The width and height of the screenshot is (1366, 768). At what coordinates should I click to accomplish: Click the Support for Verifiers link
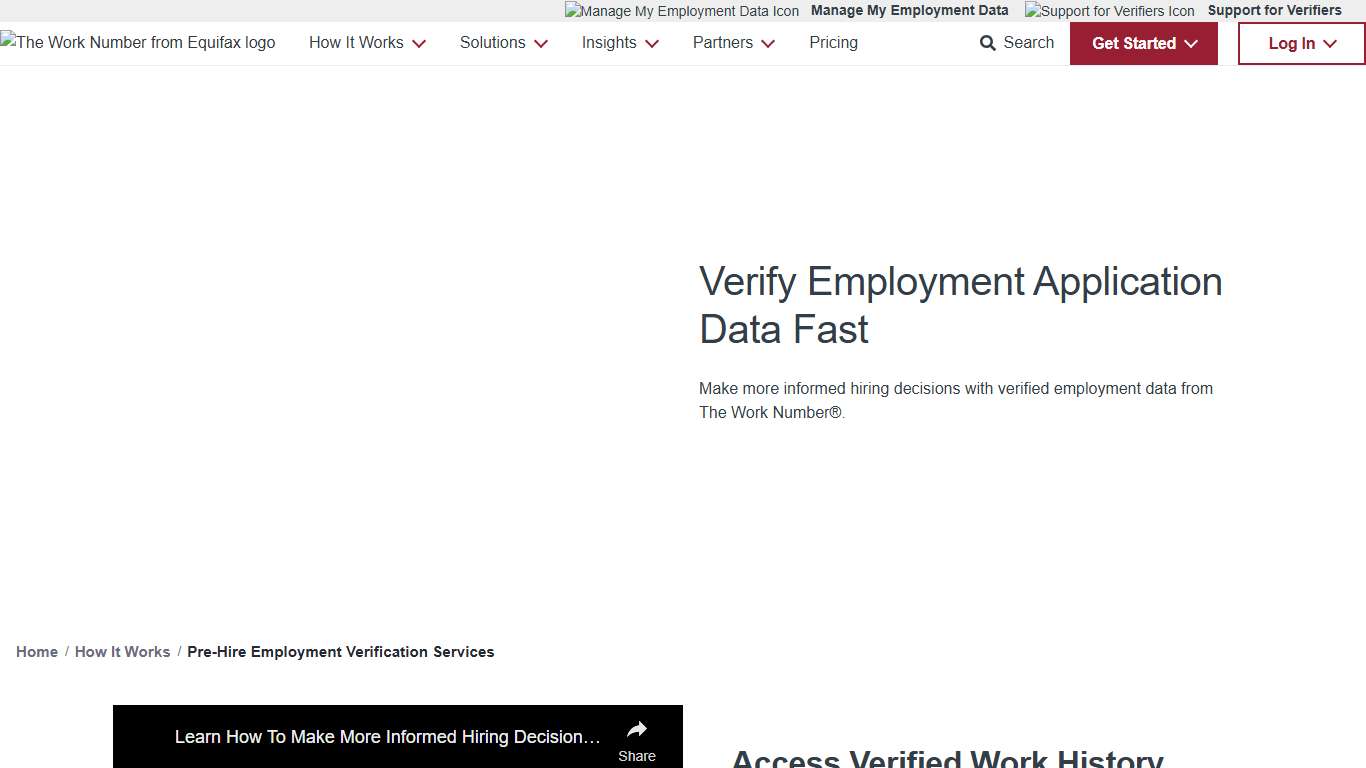(x=1275, y=10)
